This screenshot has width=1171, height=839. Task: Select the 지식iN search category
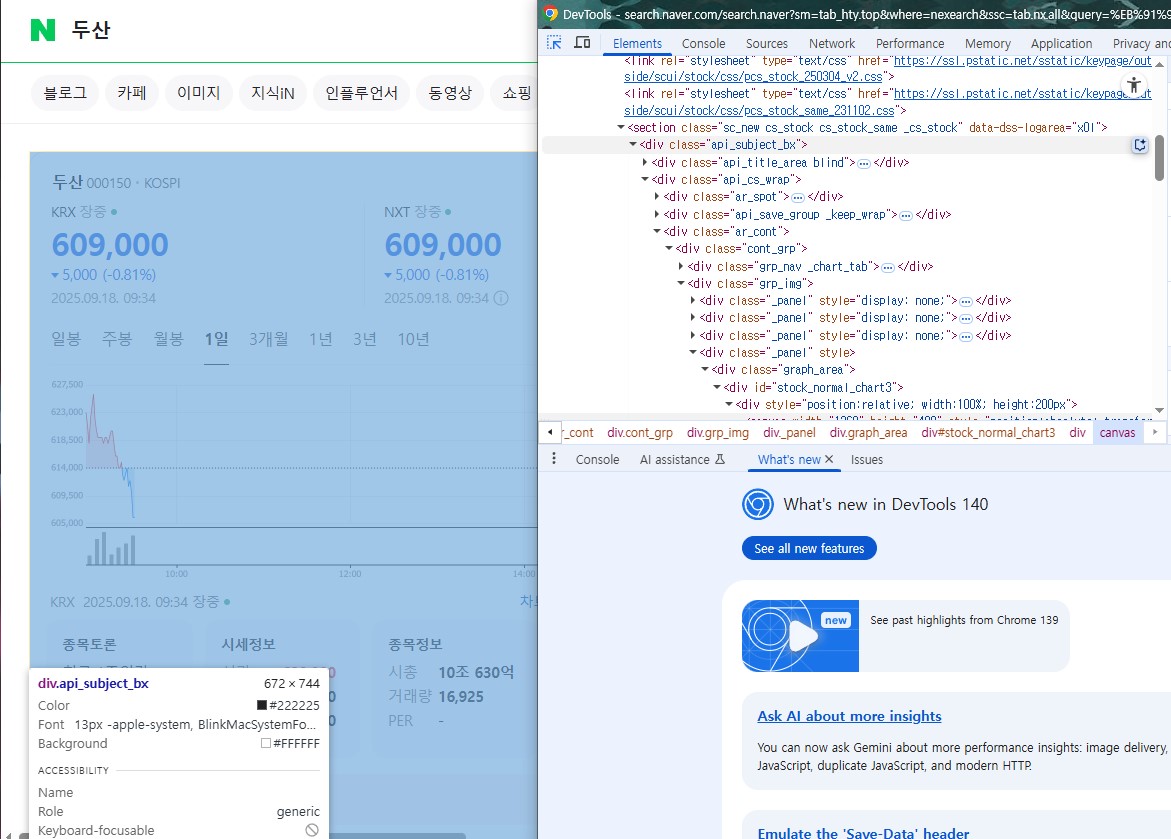coord(273,93)
